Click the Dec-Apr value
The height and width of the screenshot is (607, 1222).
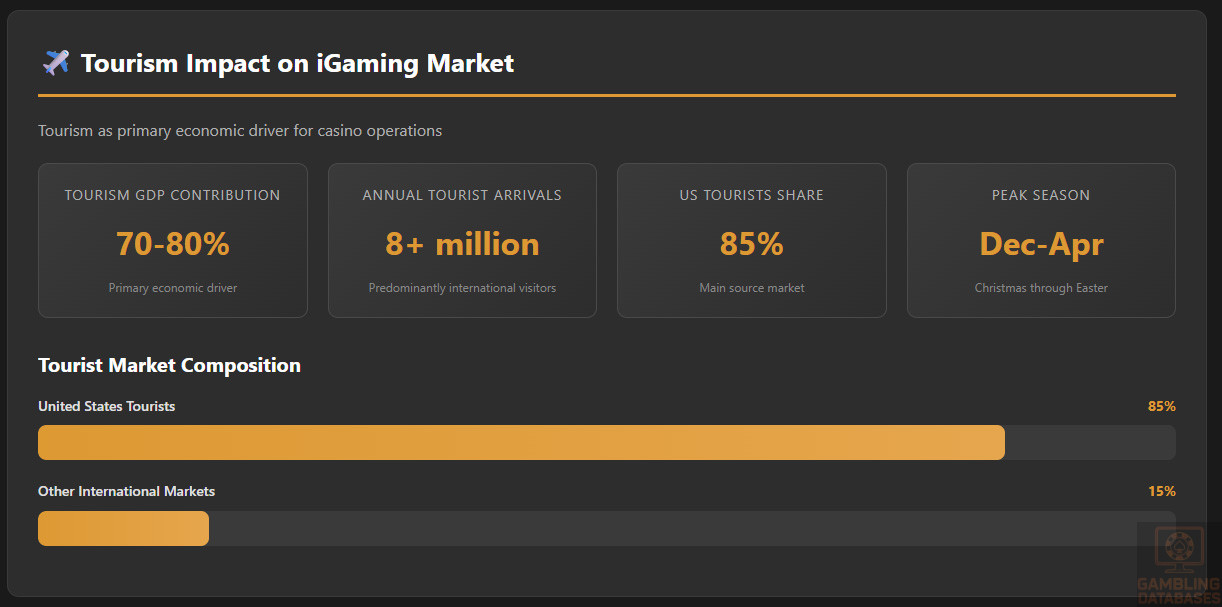[1041, 244]
